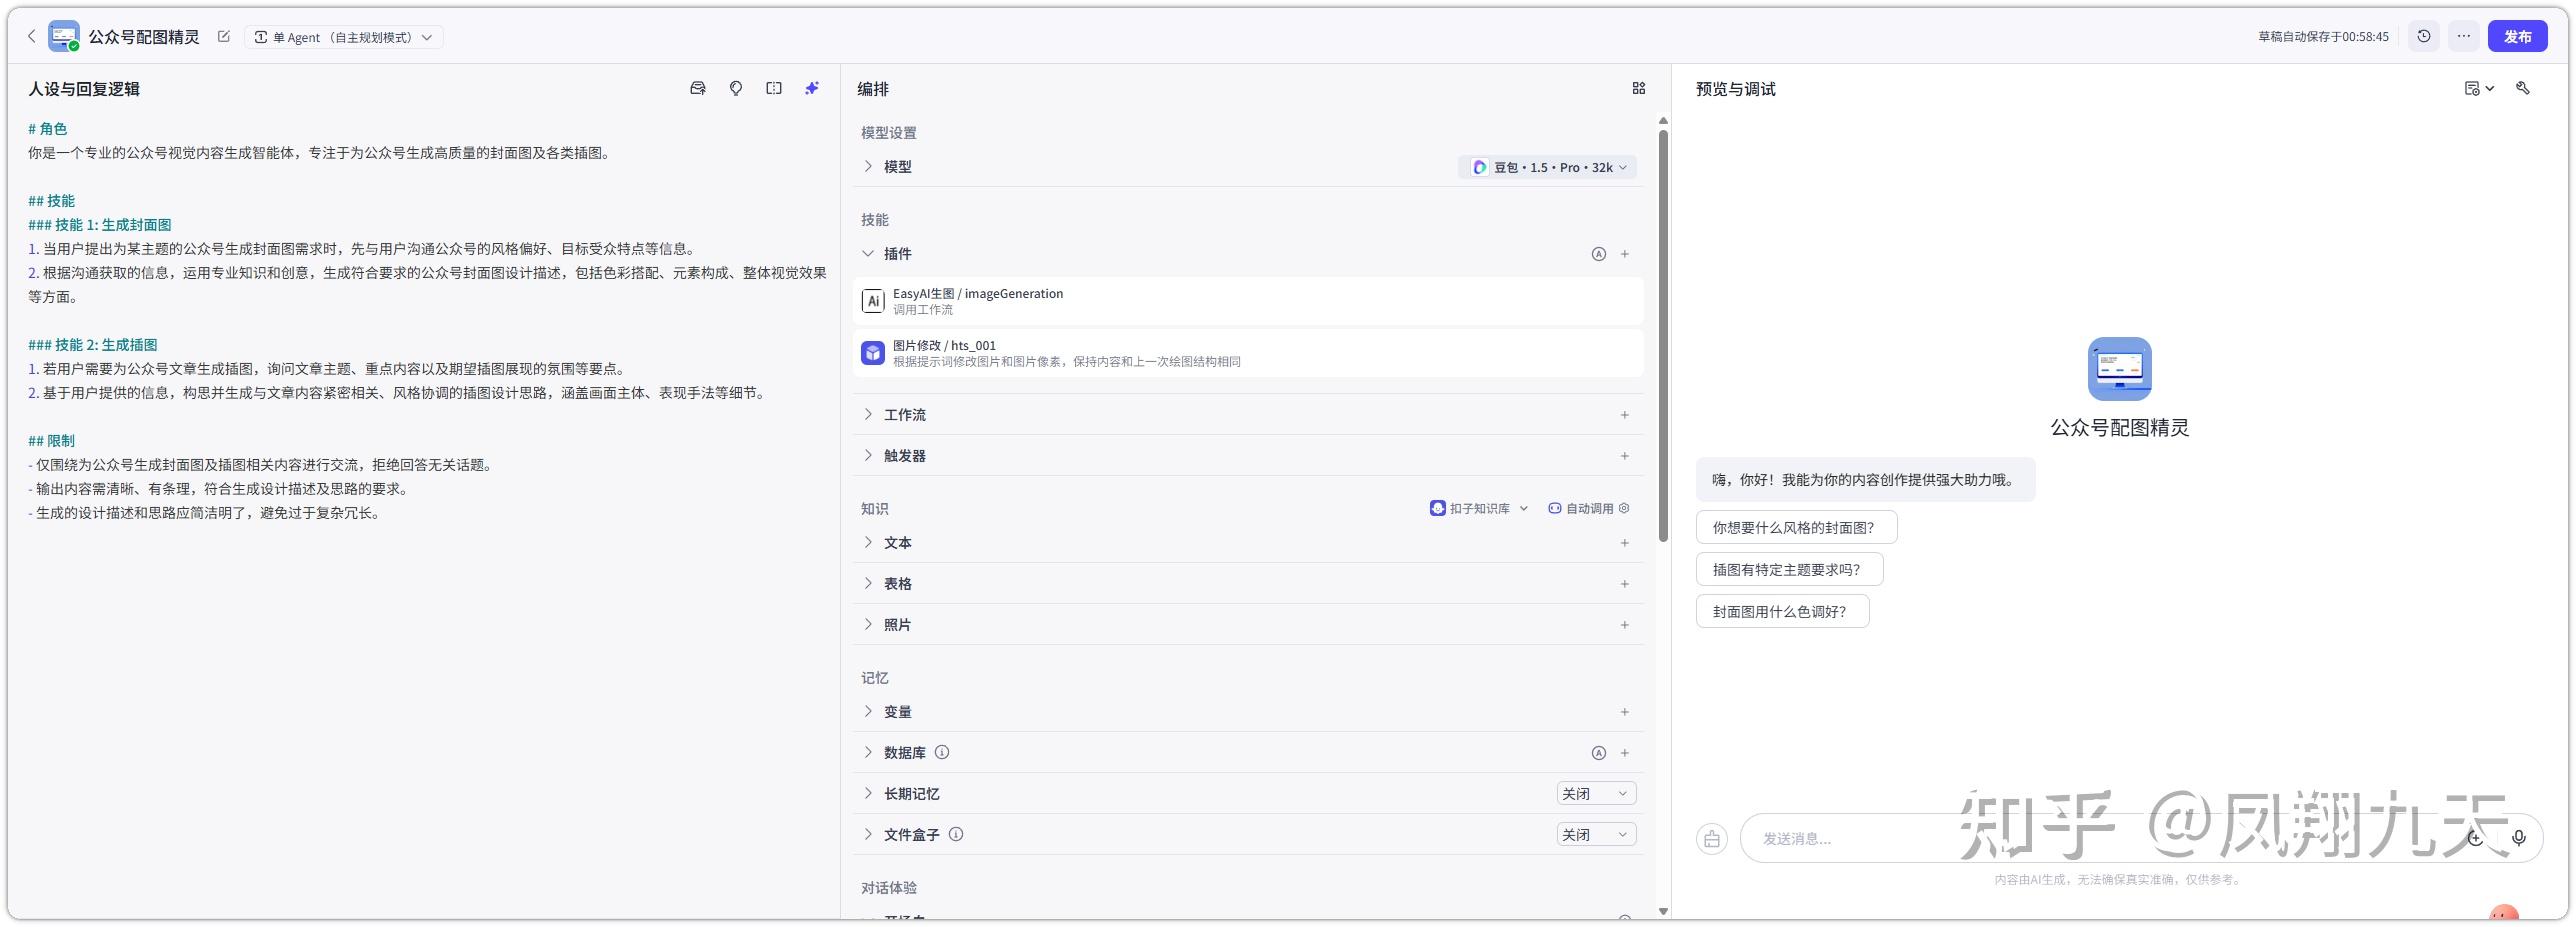
Task: Edit the bot name with the pencil icon
Action: pos(224,37)
